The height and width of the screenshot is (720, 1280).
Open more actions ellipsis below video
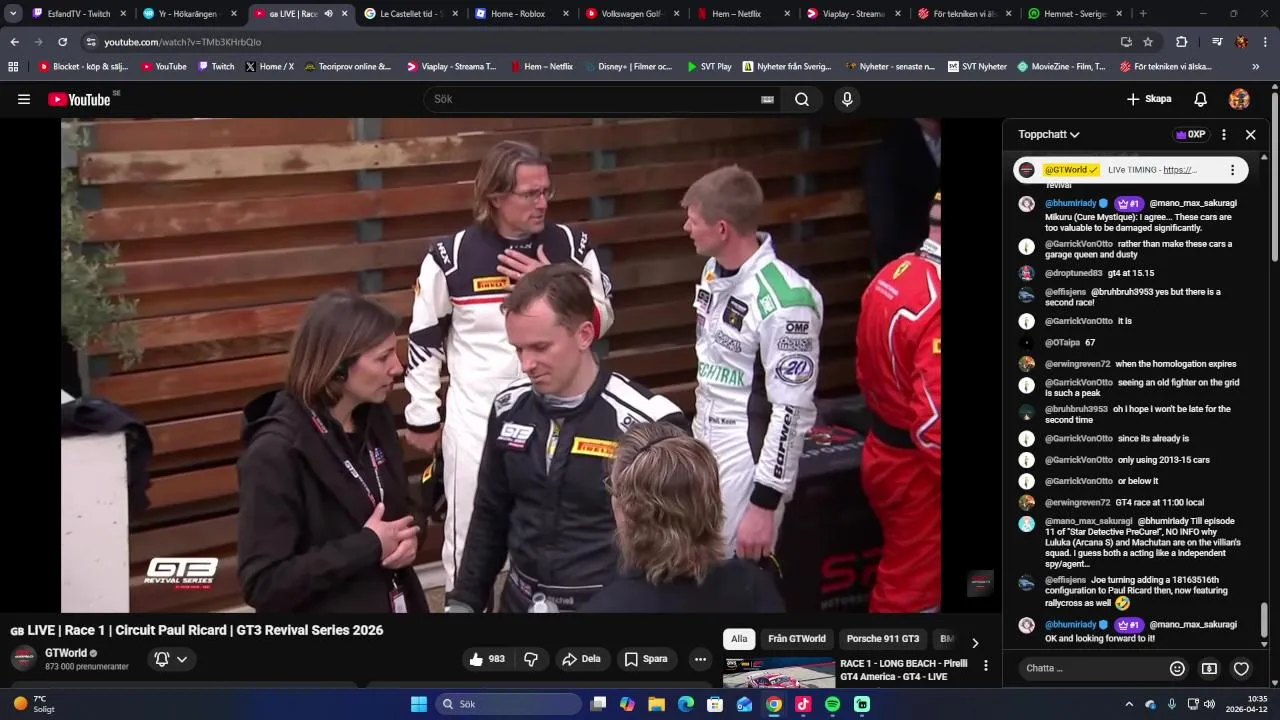click(x=700, y=659)
